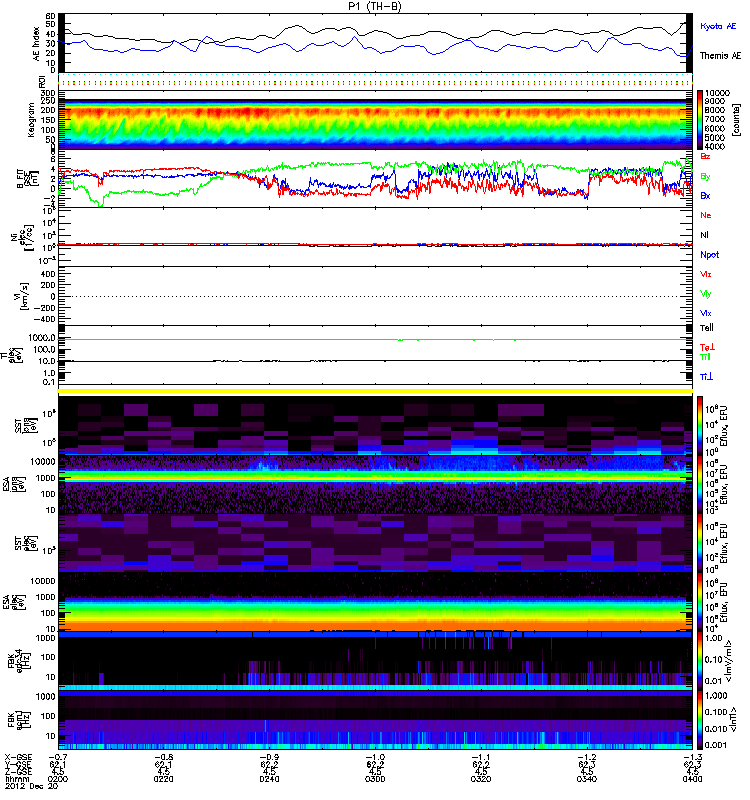This screenshot has width=750, height=800.
Task: Click the Keogram counts color bar
Action: click(700, 120)
